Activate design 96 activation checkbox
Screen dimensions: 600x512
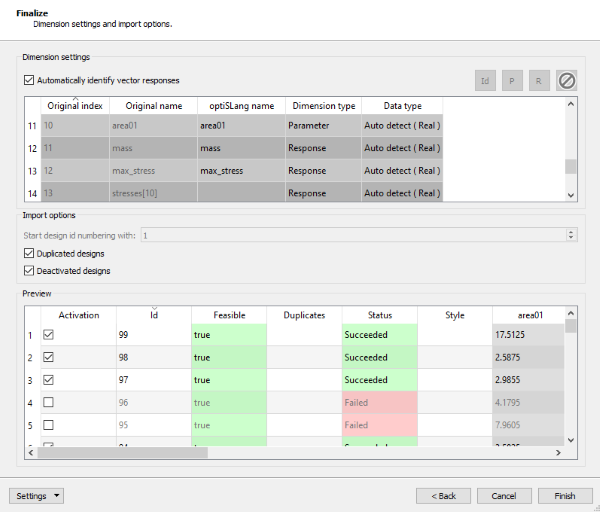pyautogui.click(x=48, y=402)
